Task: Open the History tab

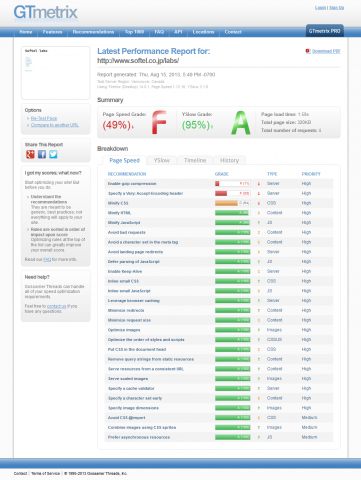Action: 229,160
